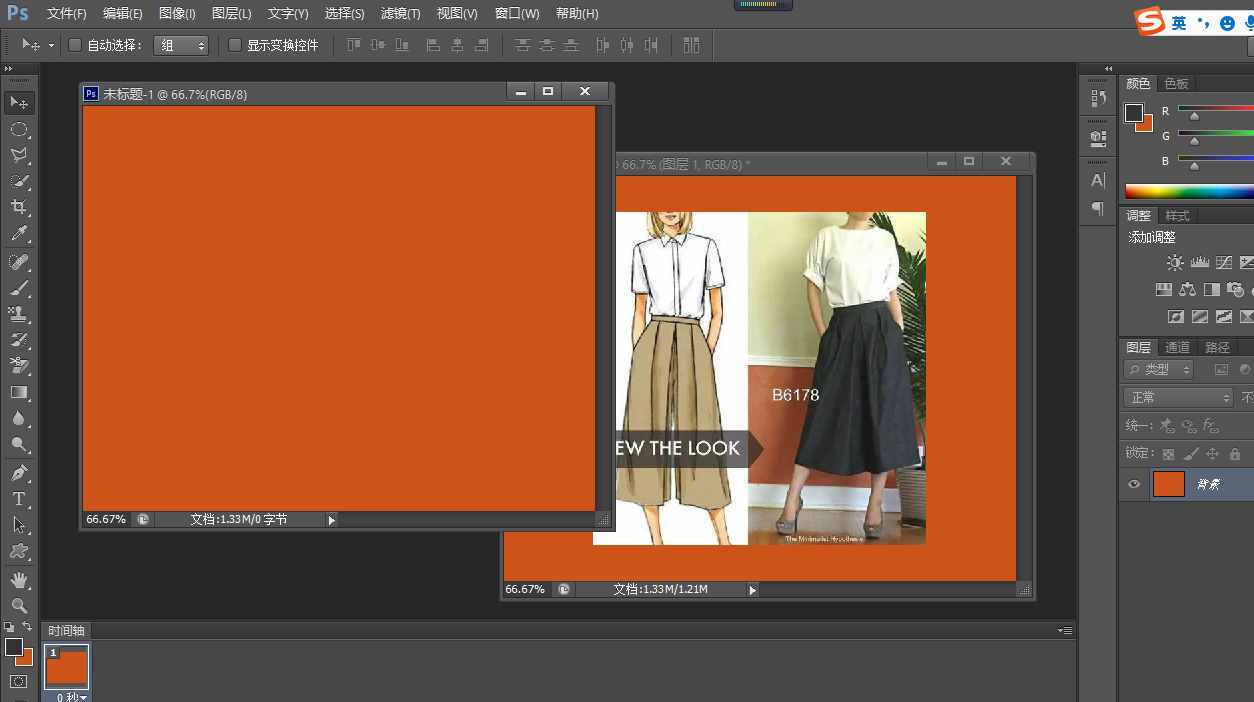
Task: Click the foreground color swatch in toolbox
Action: tap(13, 647)
